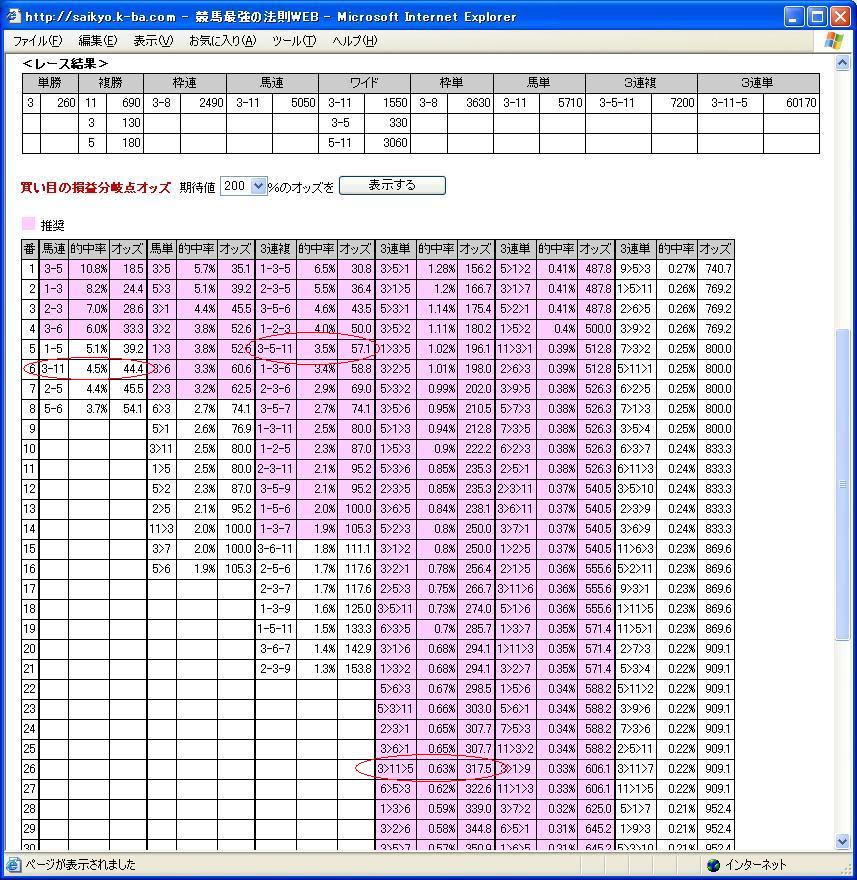Click the 番 column header

30,249
